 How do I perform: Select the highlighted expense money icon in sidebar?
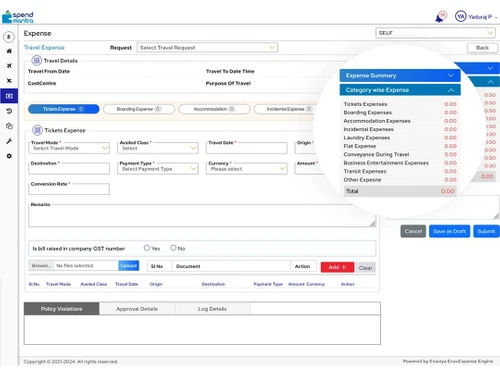click(9, 96)
